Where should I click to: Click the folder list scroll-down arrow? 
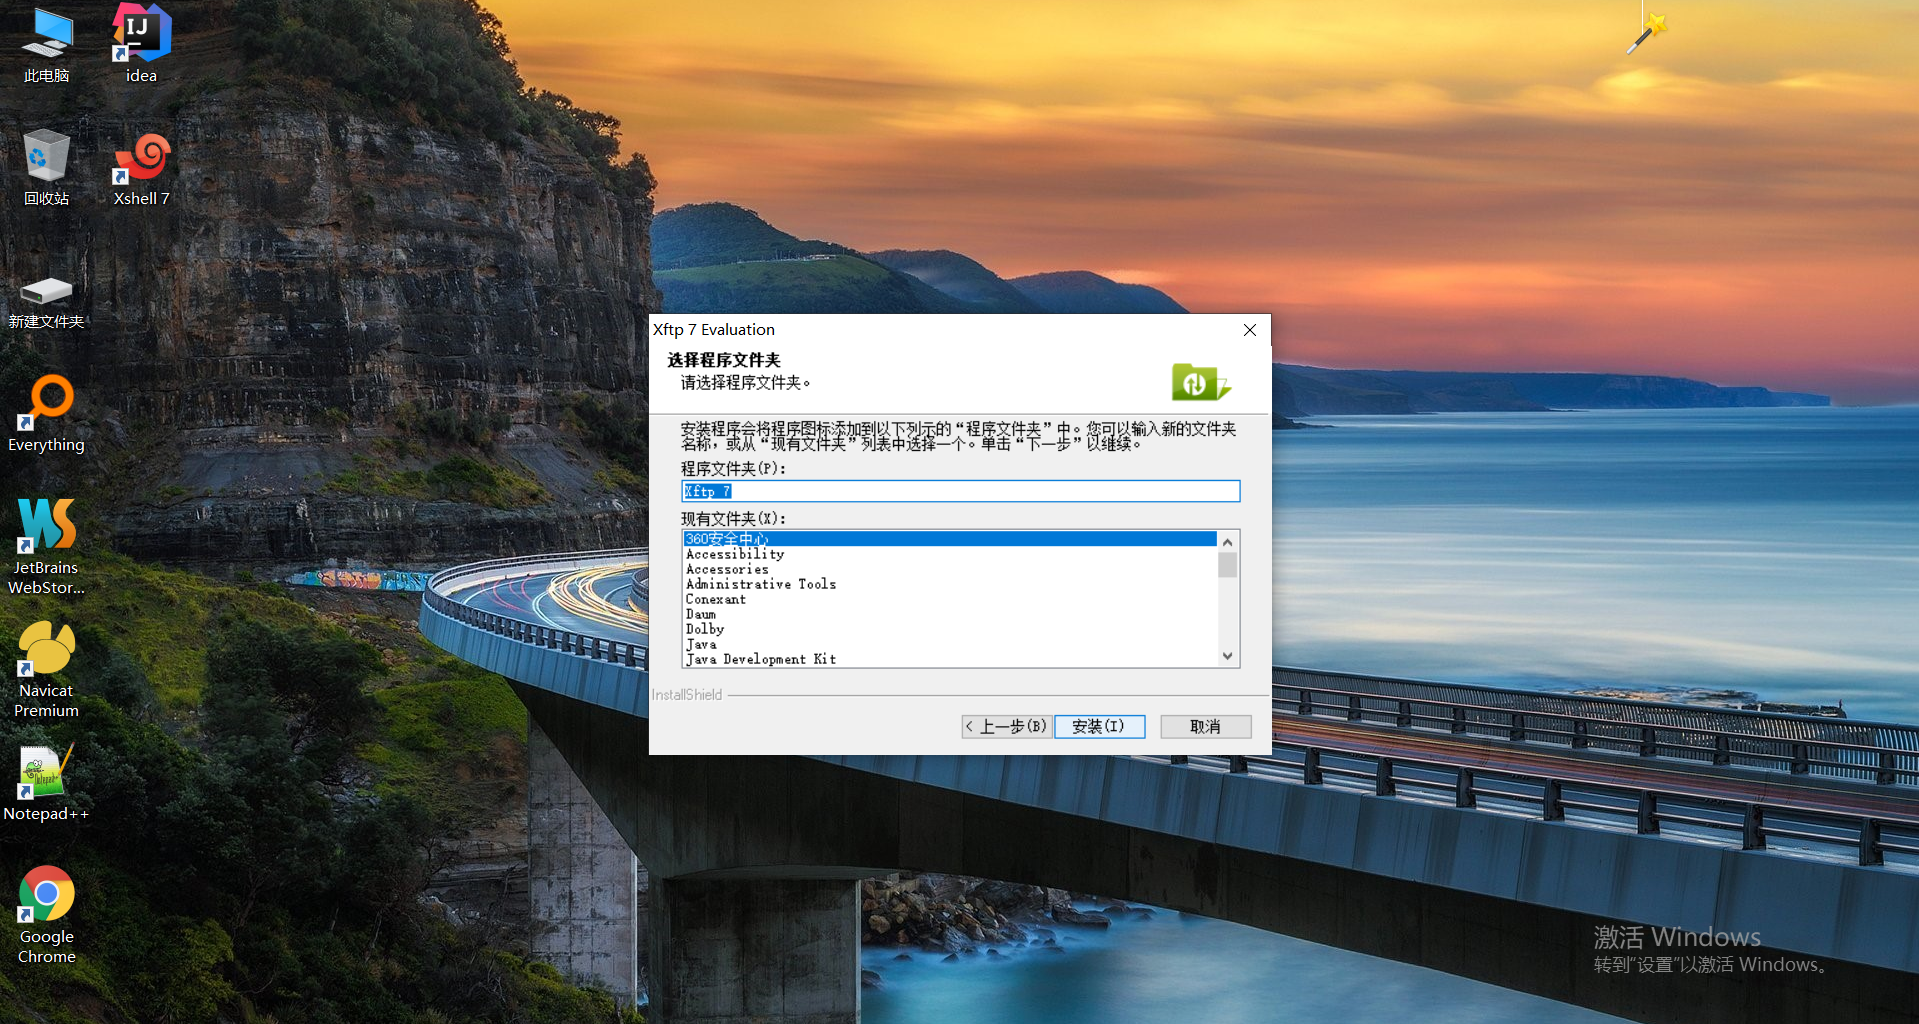click(1228, 657)
